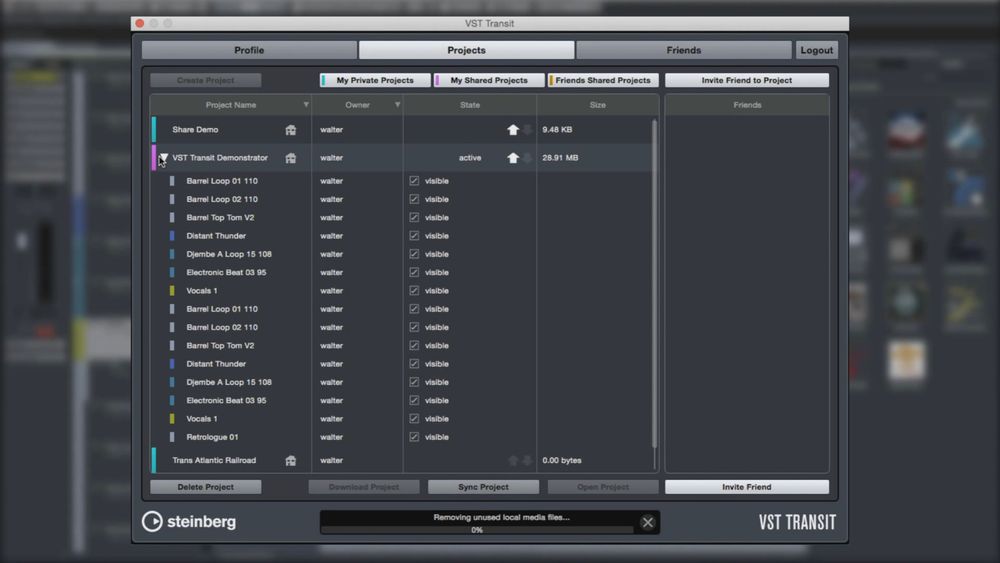Toggle visible checkbox for the first Barrel Top Tom V2
Image resolution: width=1000 pixels, height=563 pixels.
(x=415, y=217)
